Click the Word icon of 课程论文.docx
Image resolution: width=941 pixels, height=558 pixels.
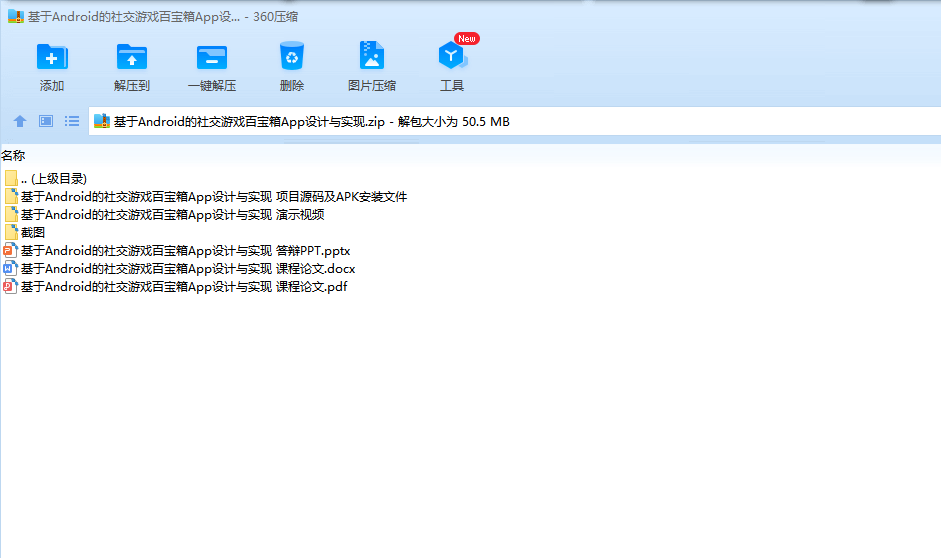coord(10,268)
